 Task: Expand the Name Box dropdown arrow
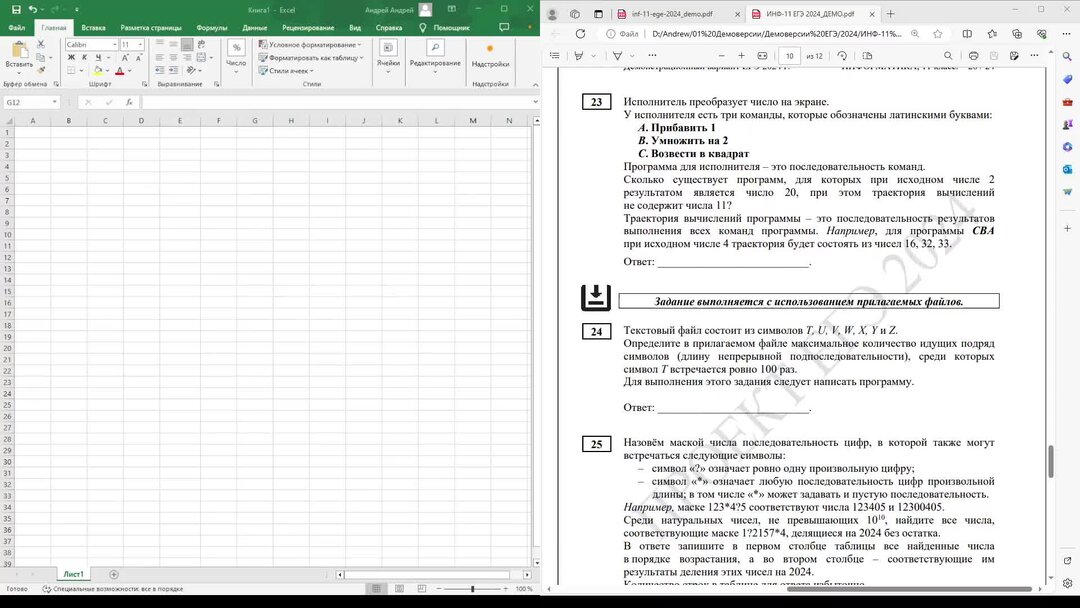click(x=54, y=102)
